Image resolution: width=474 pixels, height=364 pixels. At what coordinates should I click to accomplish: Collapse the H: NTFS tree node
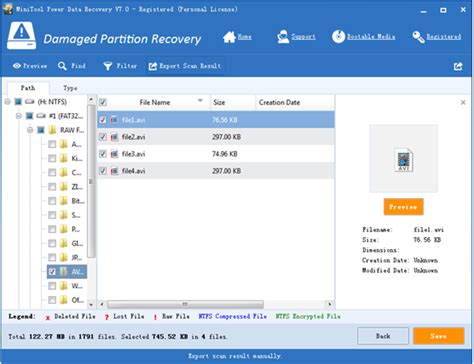(x=8, y=102)
